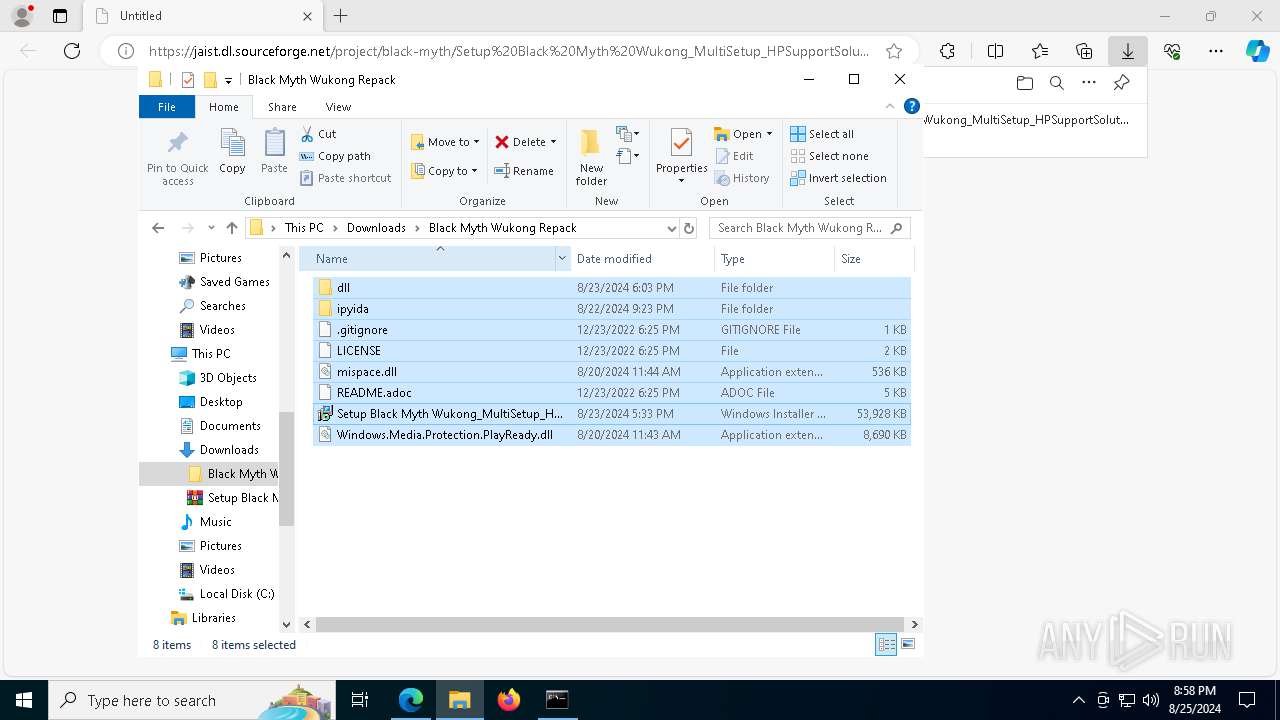Go up one folder level arrow
This screenshot has height=720, width=1280.
(232, 228)
